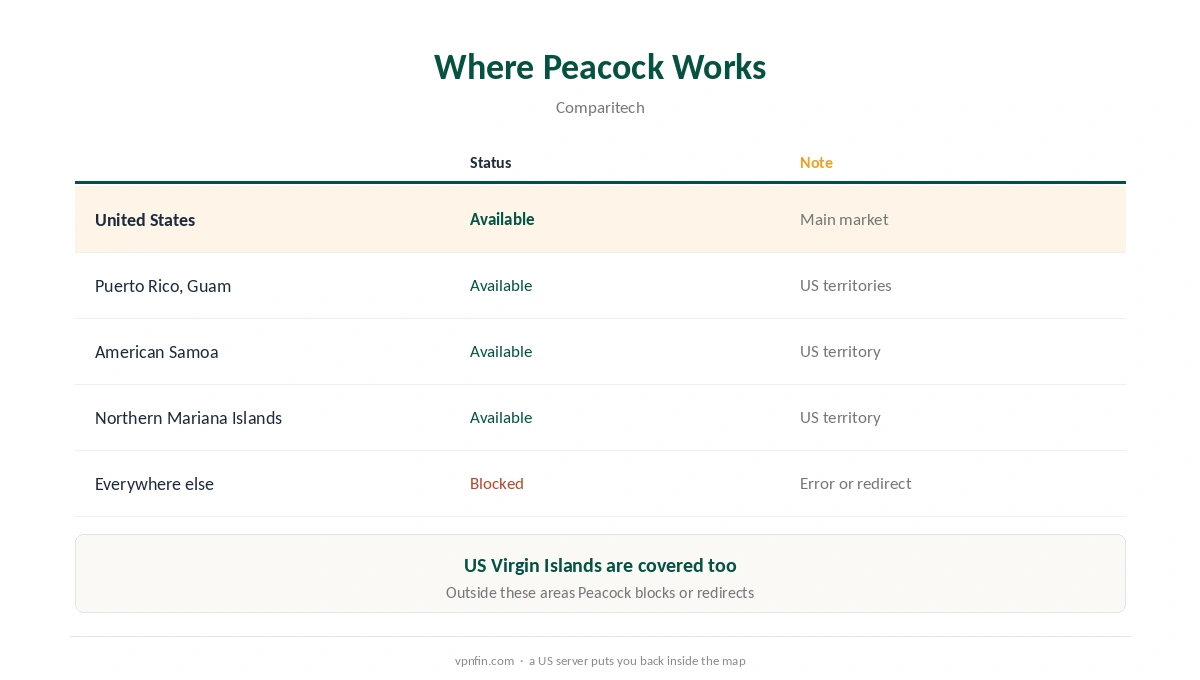The width and height of the screenshot is (1200, 680).
Task: Click 'US territory' note for Northern Mariana Islands
Action: (x=840, y=417)
